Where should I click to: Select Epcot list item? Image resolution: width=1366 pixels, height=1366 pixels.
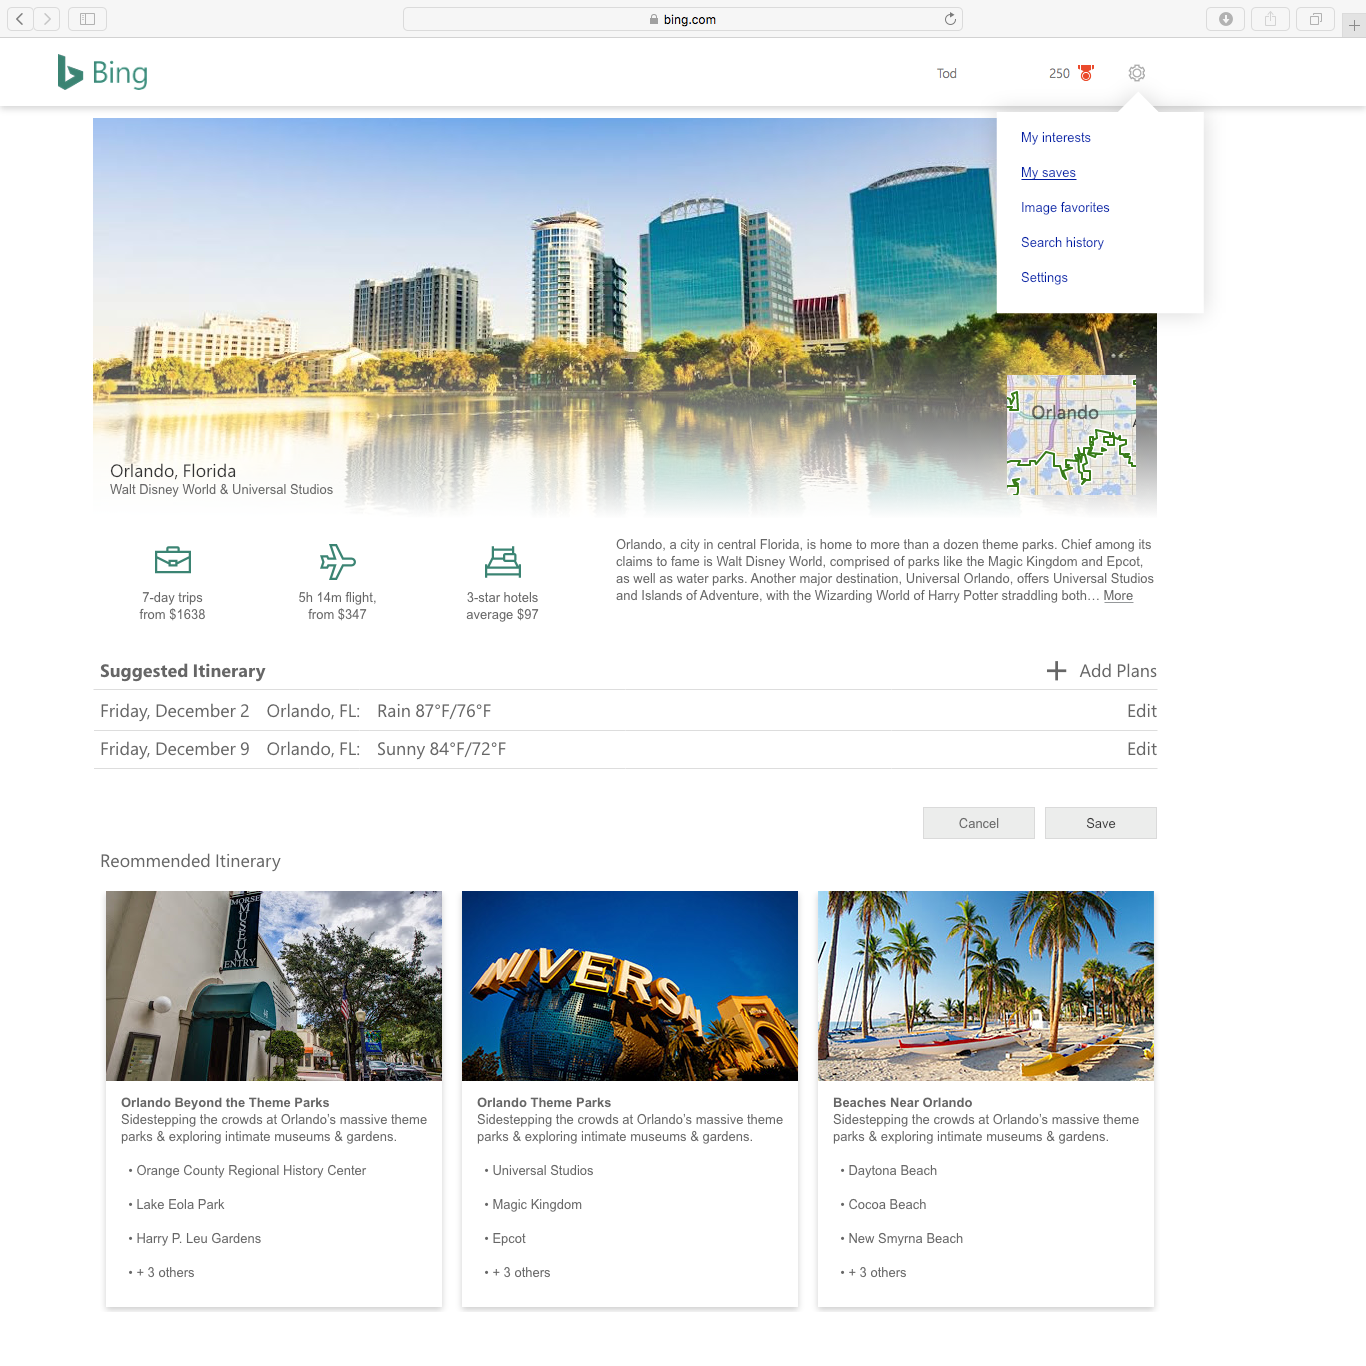[509, 1239]
